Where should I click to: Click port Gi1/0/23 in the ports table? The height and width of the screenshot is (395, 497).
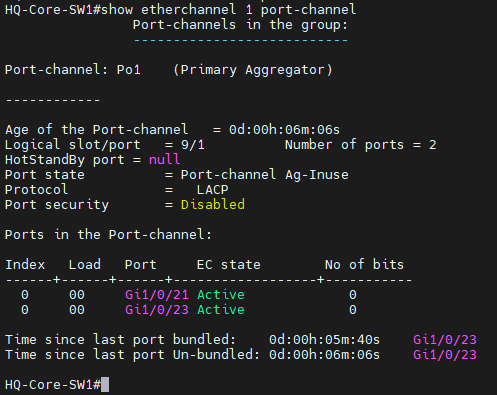(x=157, y=310)
